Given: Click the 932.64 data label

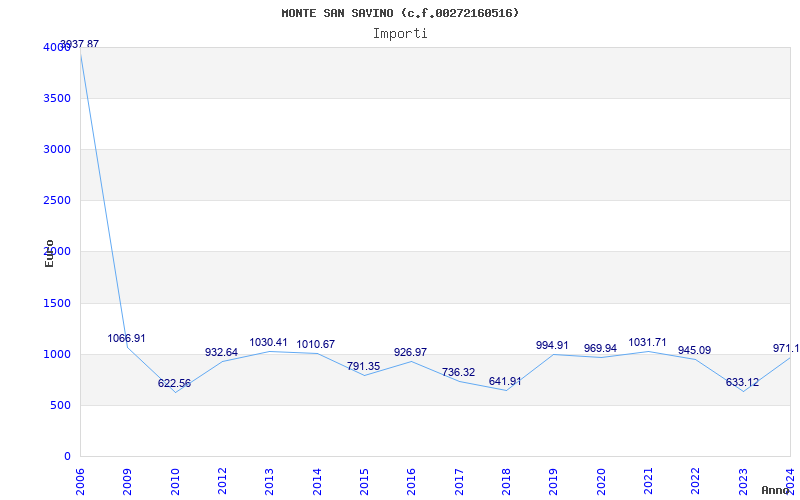Looking at the screenshot, I should point(221,352).
